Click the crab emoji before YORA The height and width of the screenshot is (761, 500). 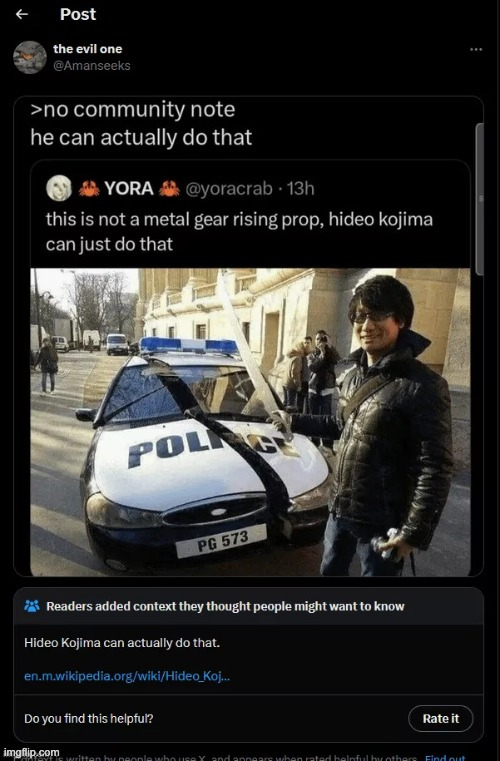click(89, 188)
